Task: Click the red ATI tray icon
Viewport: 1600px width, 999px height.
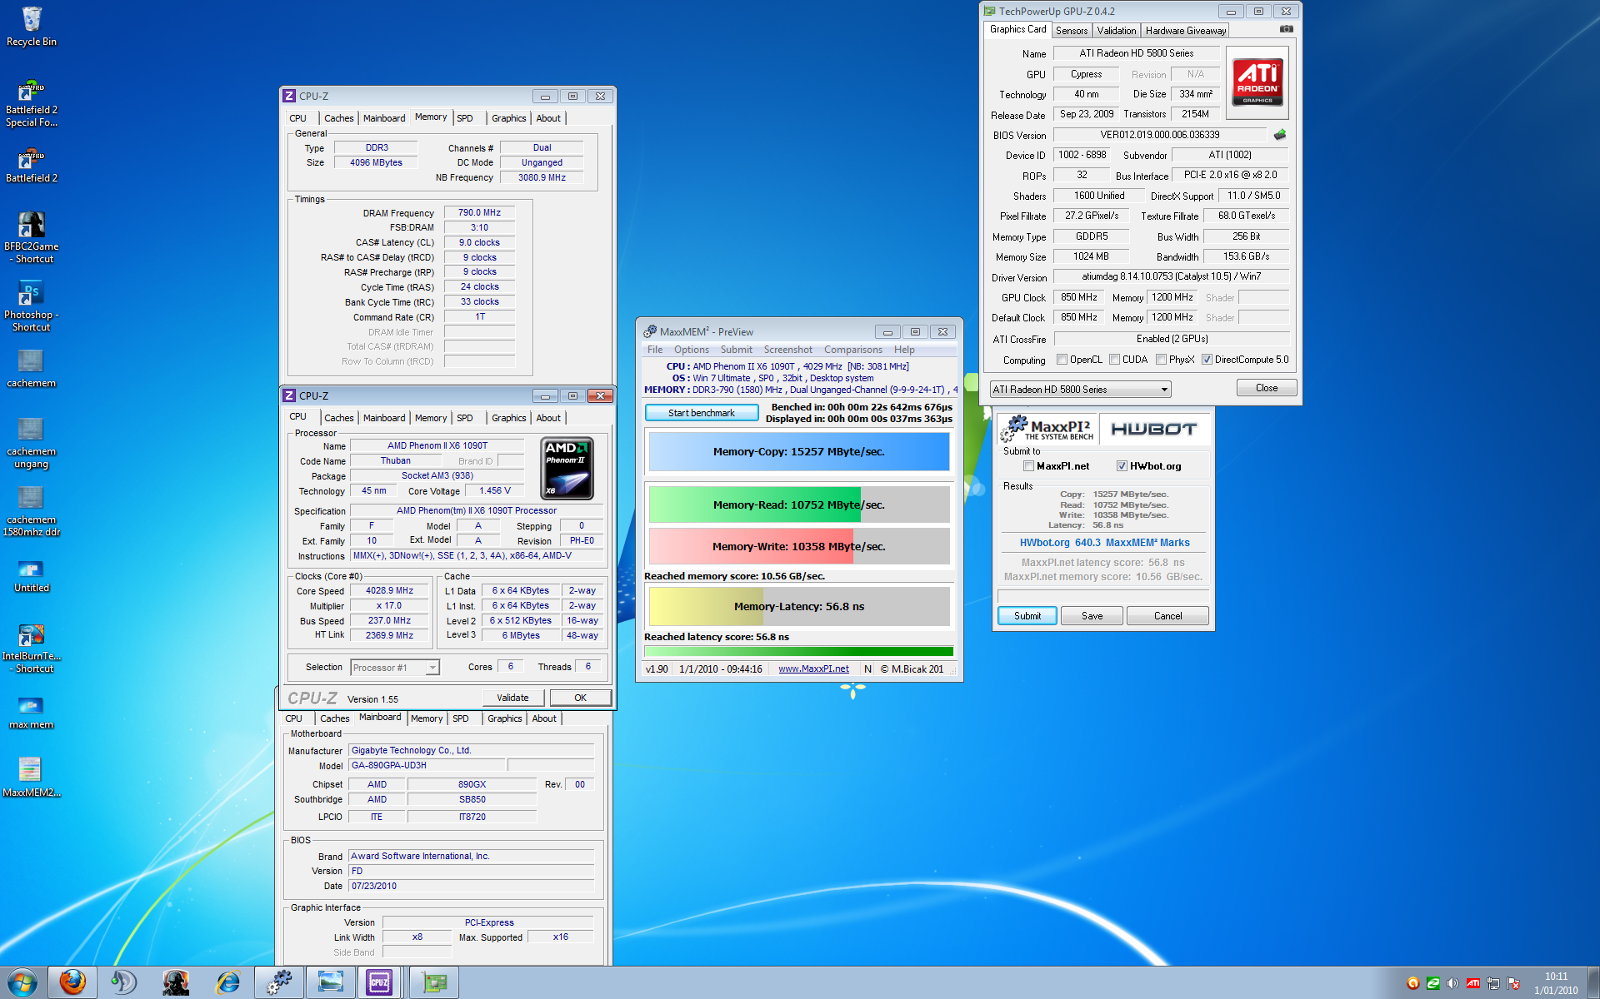Action: (x=1473, y=983)
